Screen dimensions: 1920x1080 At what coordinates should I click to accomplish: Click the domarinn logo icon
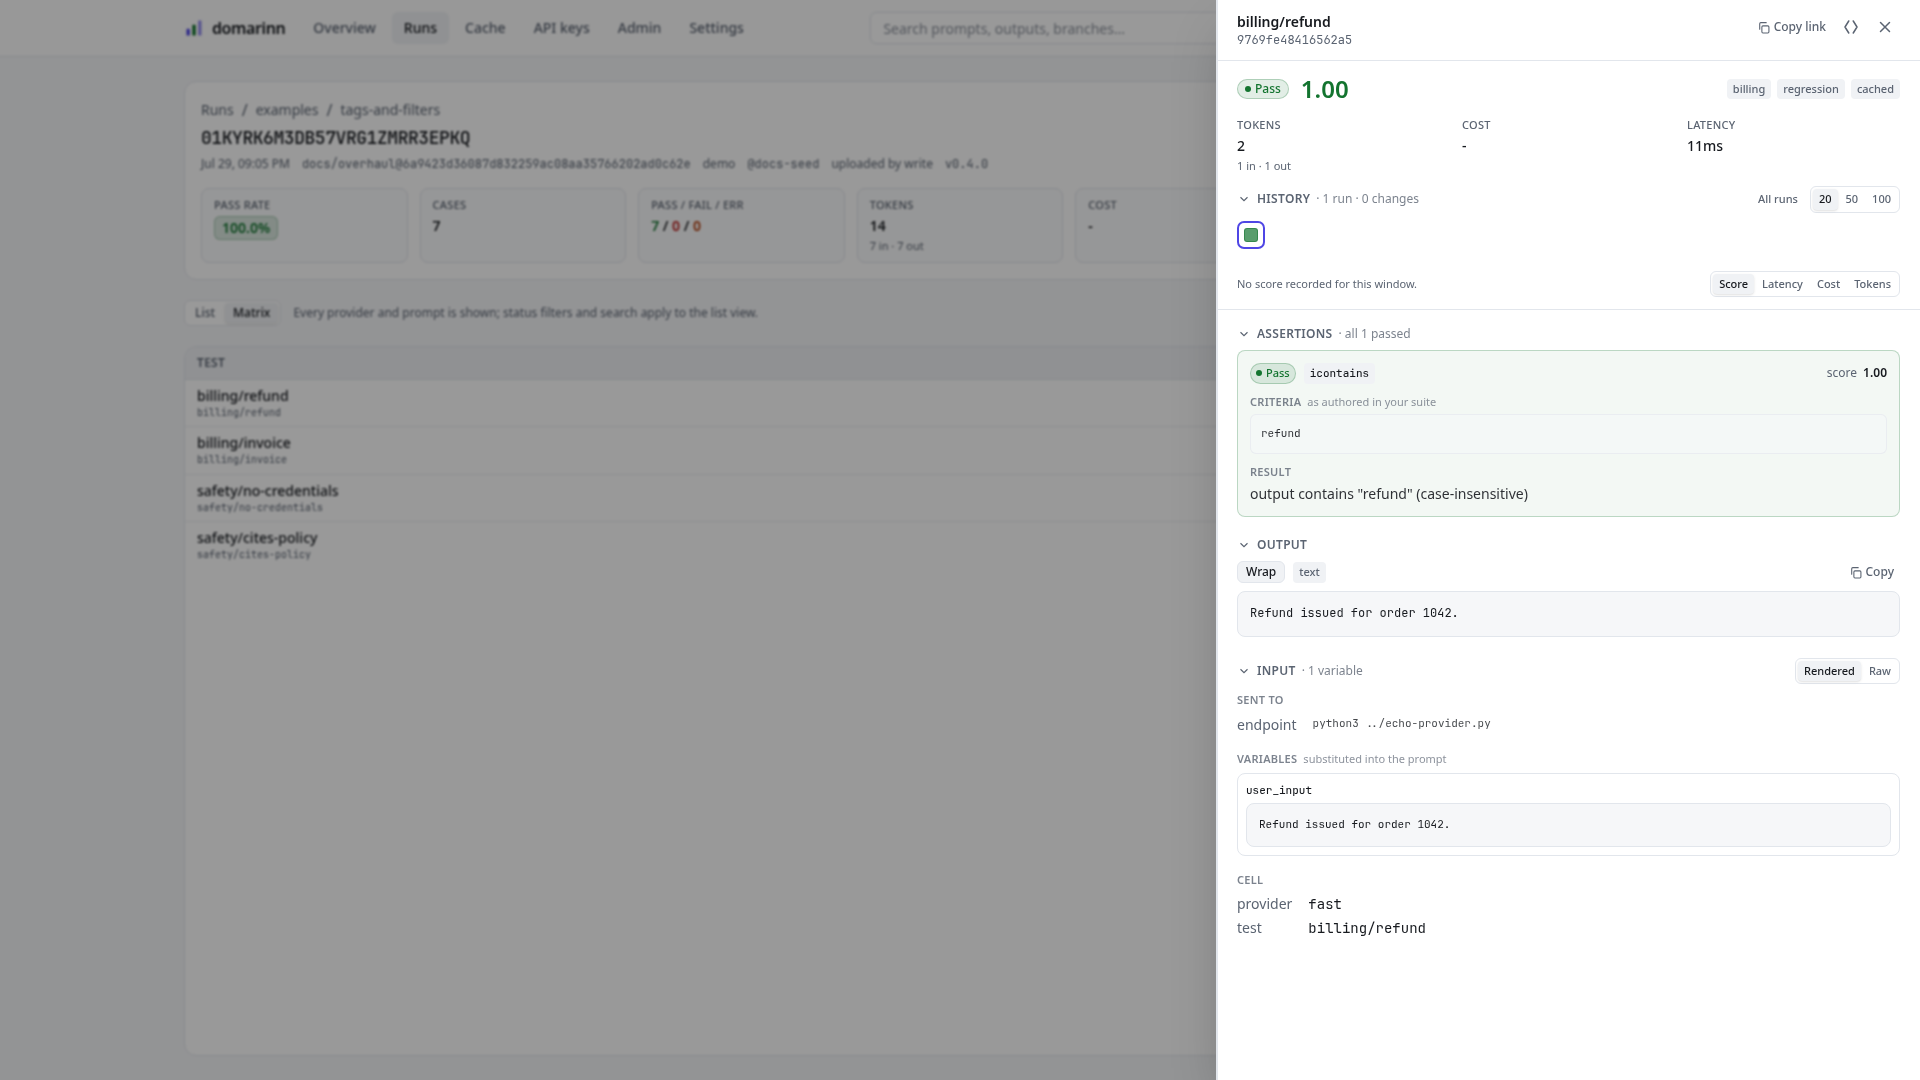194,28
